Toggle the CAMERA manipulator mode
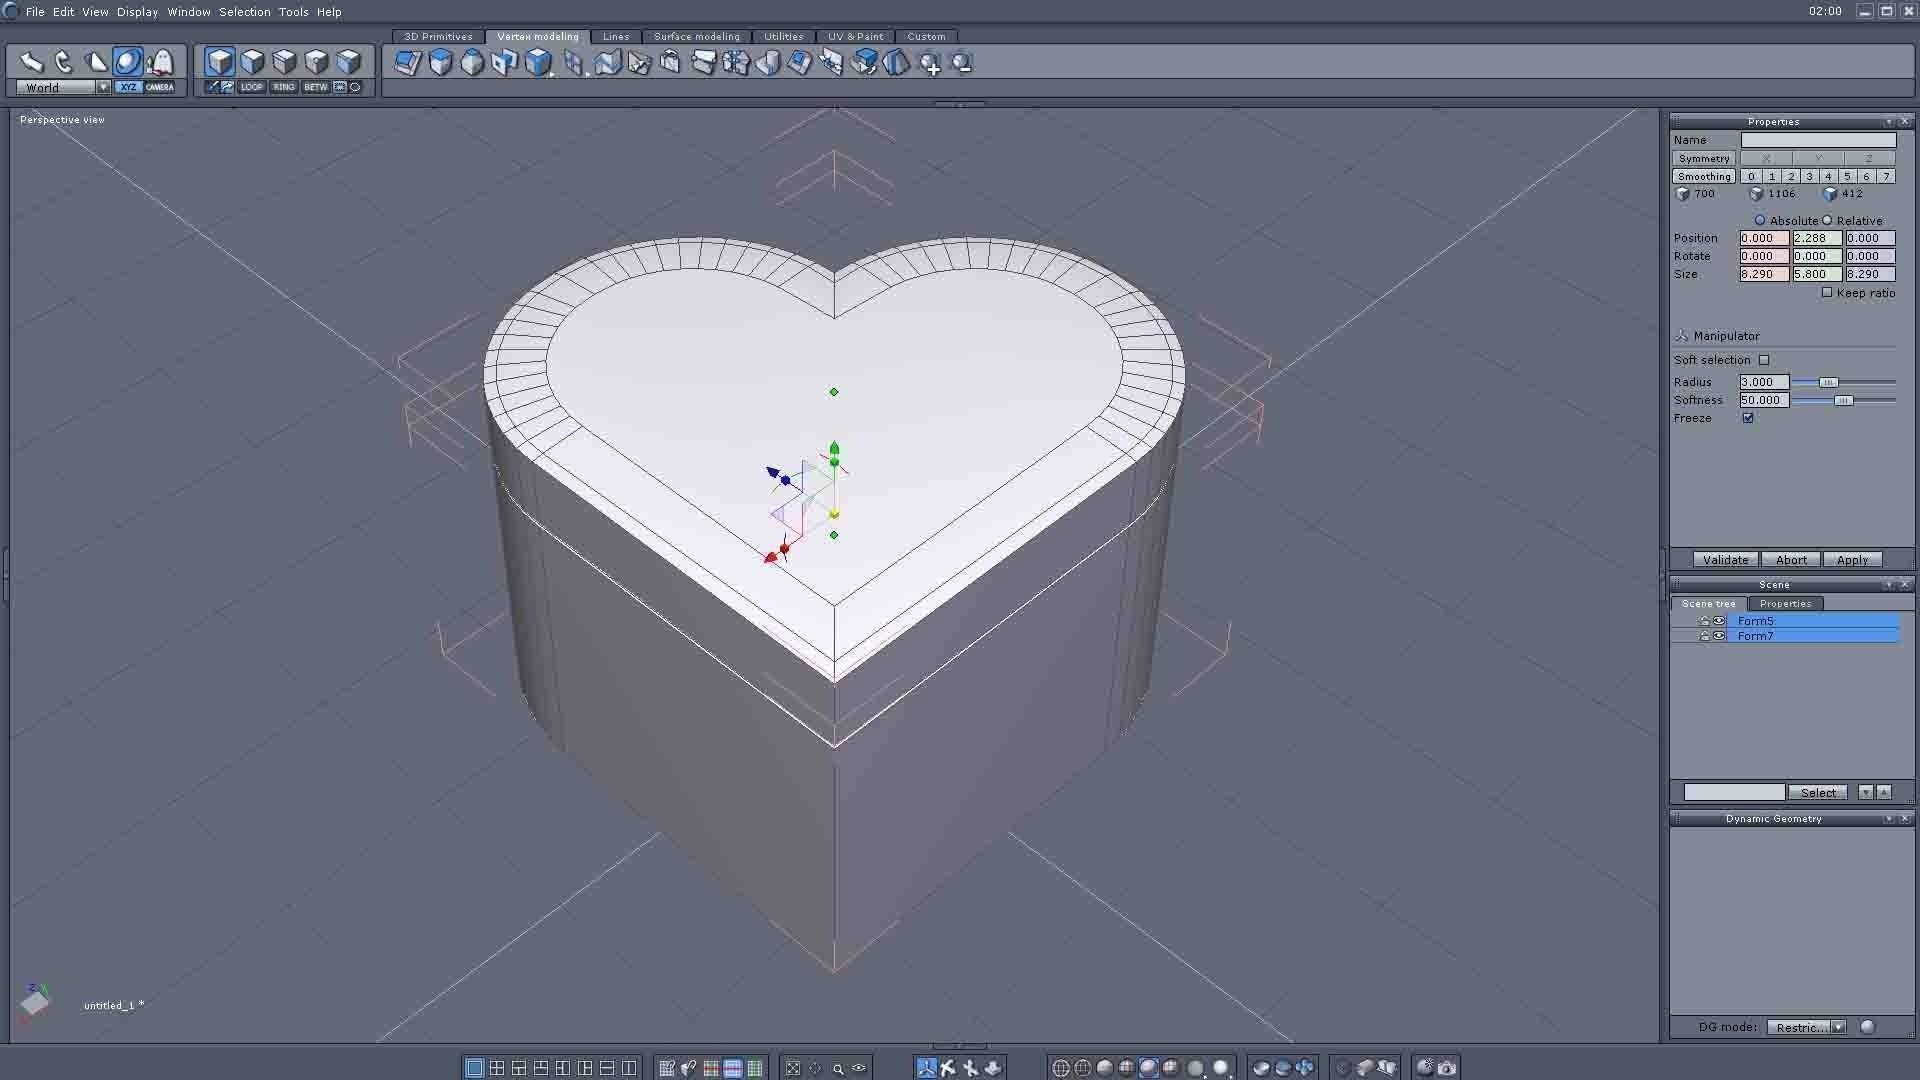This screenshot has height=1080, width=1920. [x=160, y=87]
